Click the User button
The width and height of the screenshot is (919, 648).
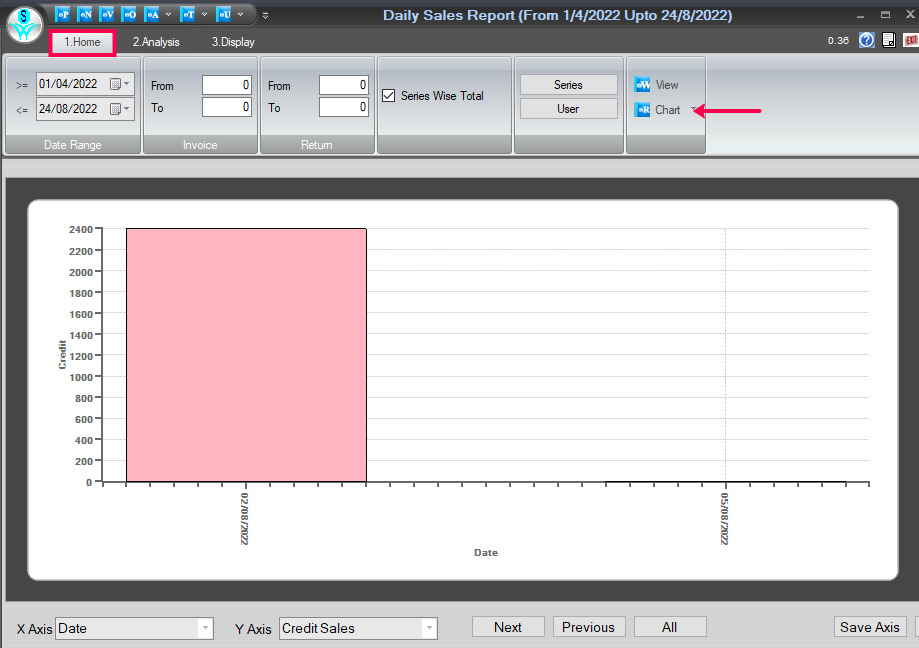pos(569,109)
